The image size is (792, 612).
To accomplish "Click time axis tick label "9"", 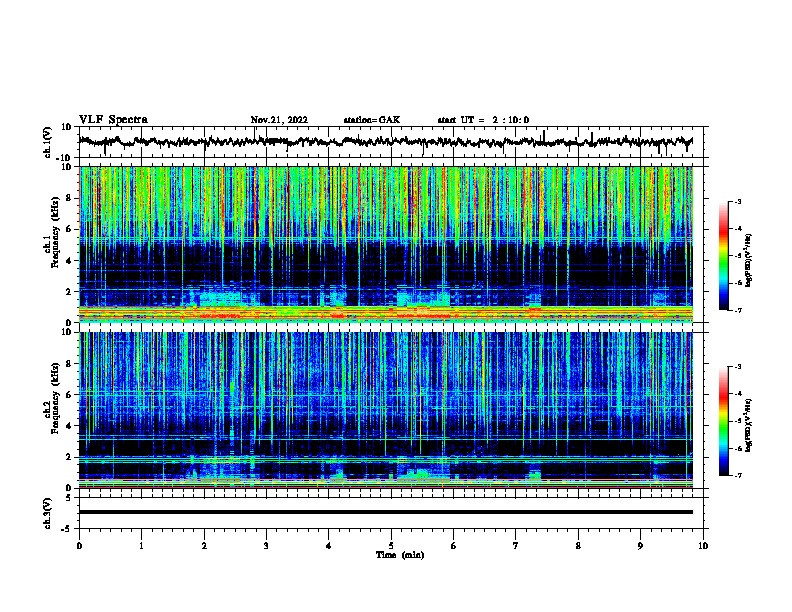I will coord(640,546).
